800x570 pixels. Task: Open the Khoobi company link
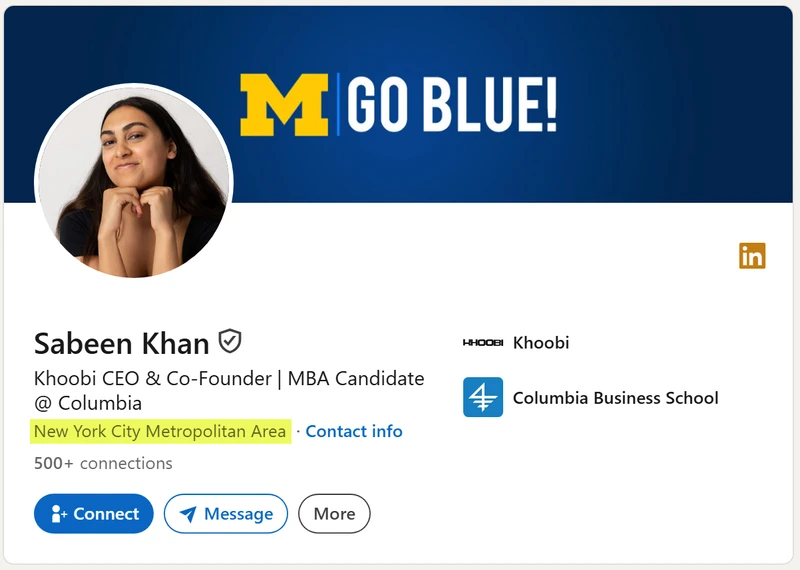541,342
